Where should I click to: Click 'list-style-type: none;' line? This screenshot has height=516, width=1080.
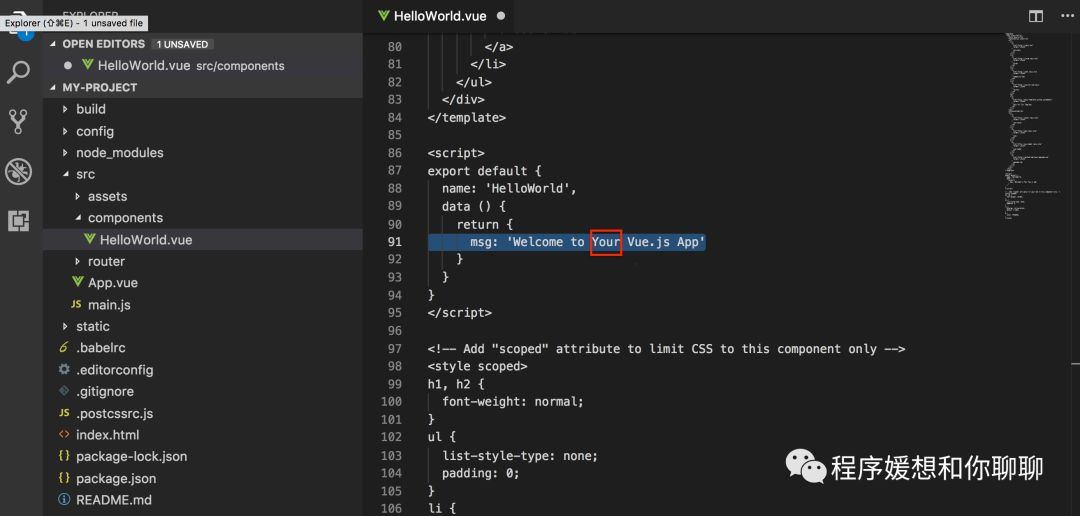tap(520, 455)
